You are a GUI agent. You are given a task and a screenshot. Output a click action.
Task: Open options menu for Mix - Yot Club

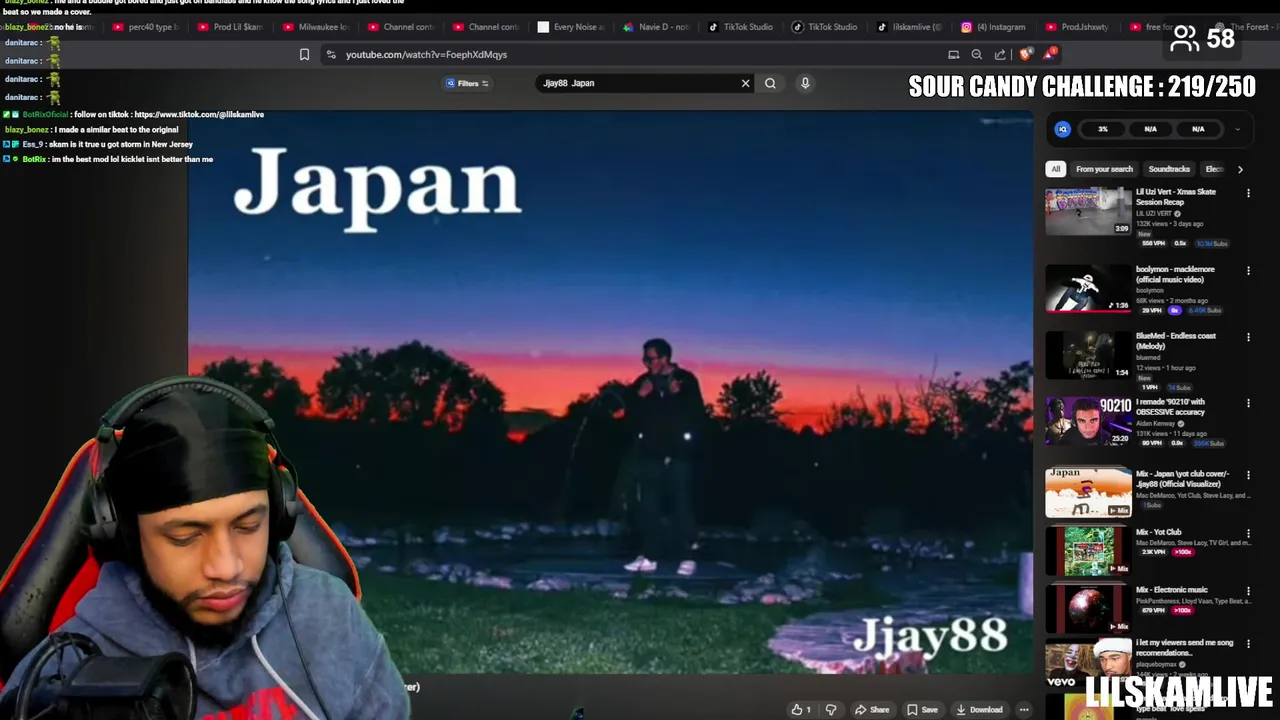(1248, 534)
